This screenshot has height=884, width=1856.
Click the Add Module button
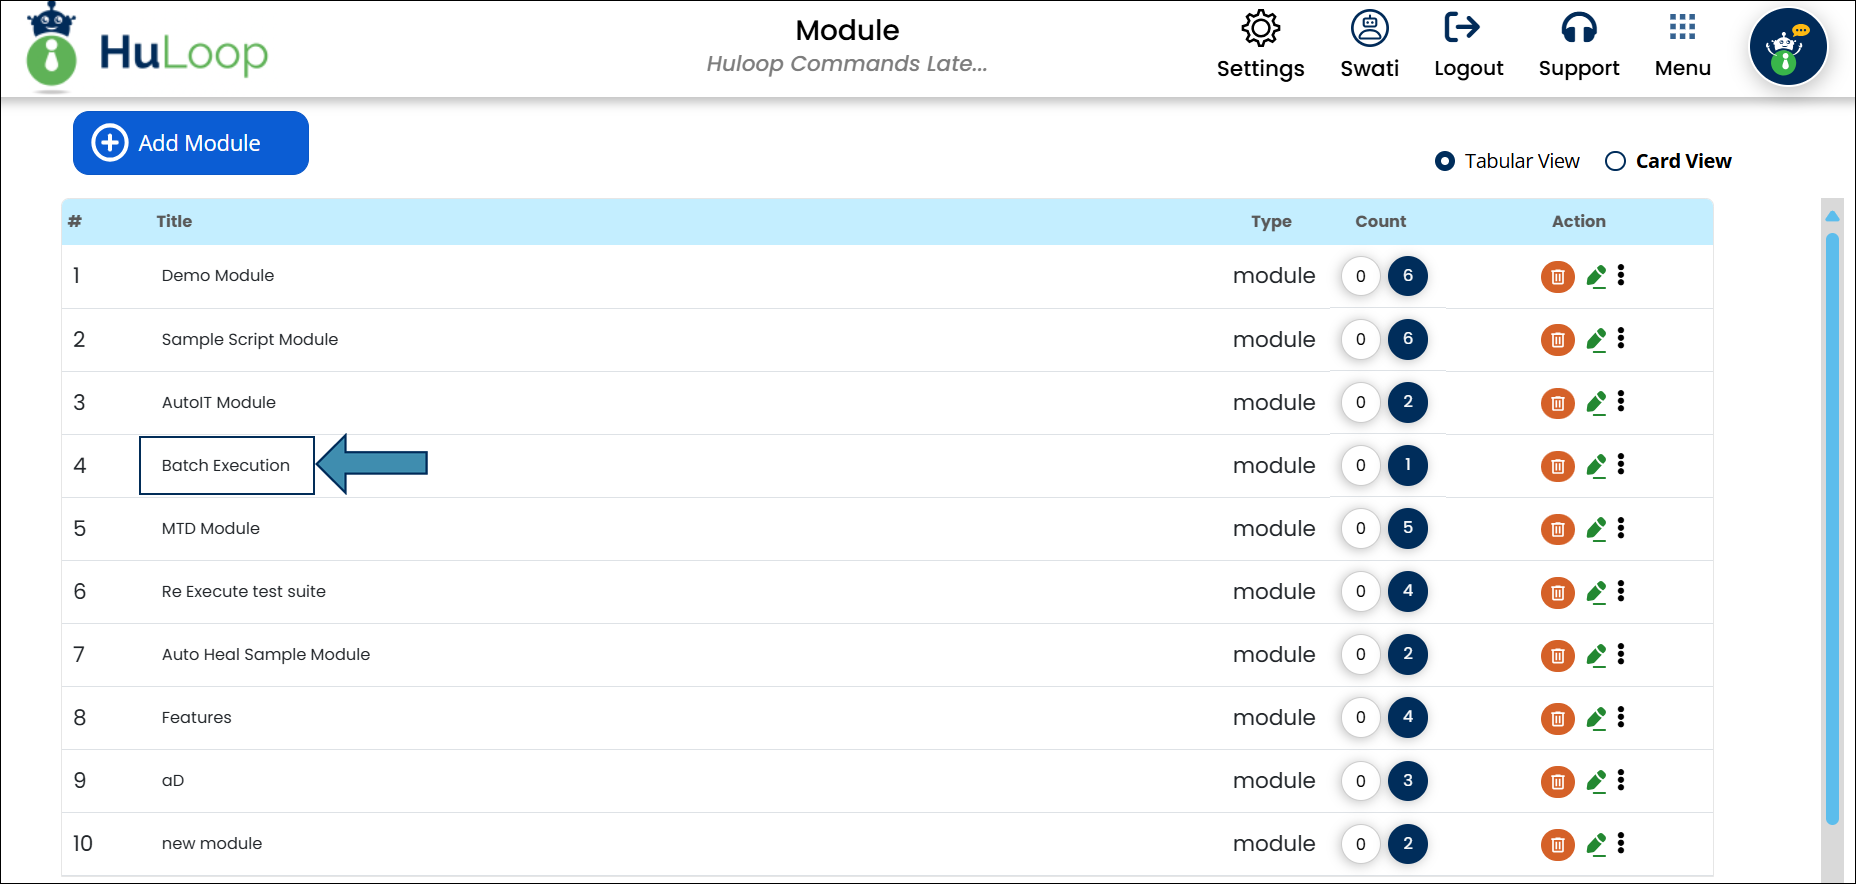click(191, 143)
